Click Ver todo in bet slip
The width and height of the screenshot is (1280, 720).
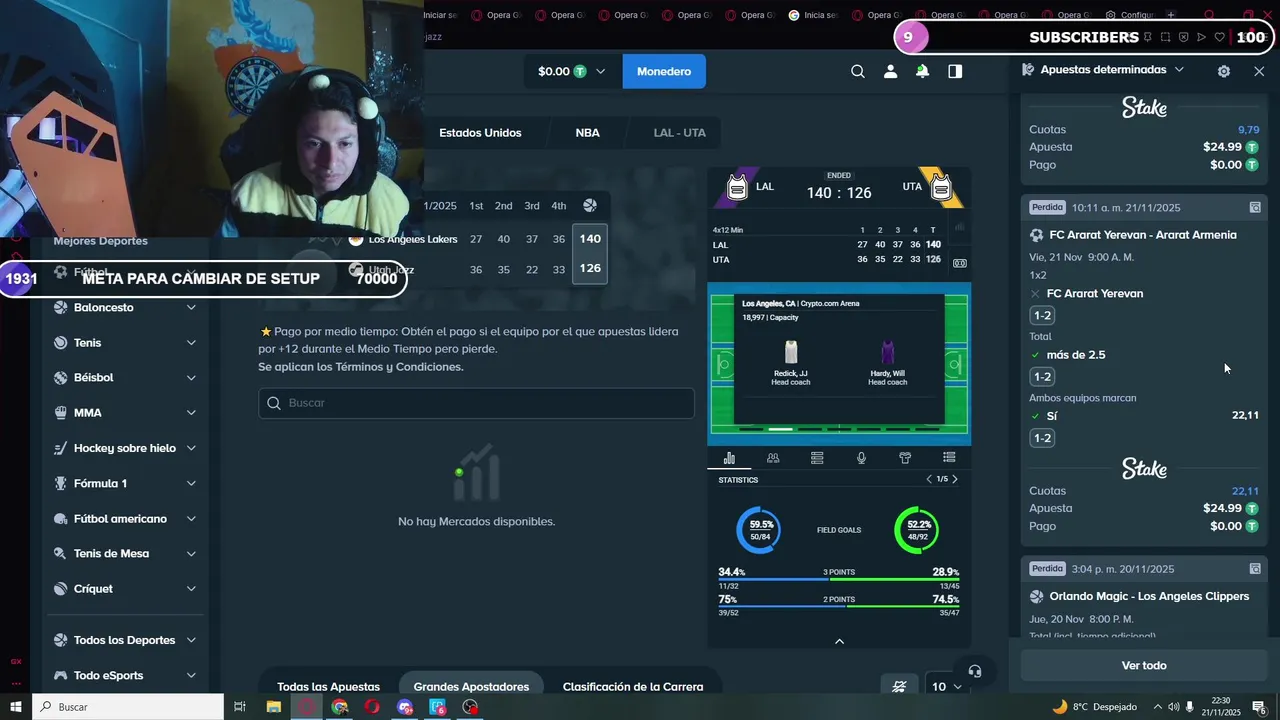point(1144,665)
